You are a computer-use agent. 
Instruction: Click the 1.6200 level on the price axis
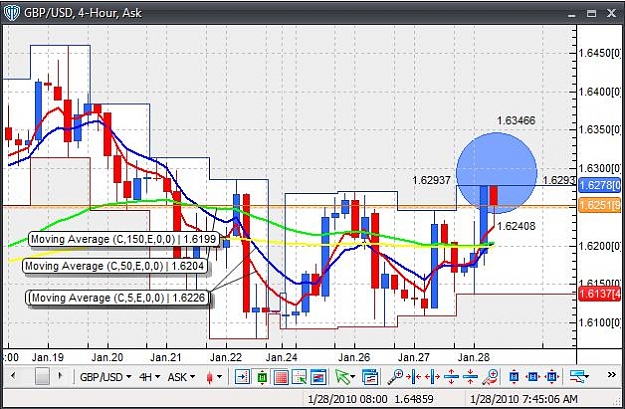tap(599, 246)
